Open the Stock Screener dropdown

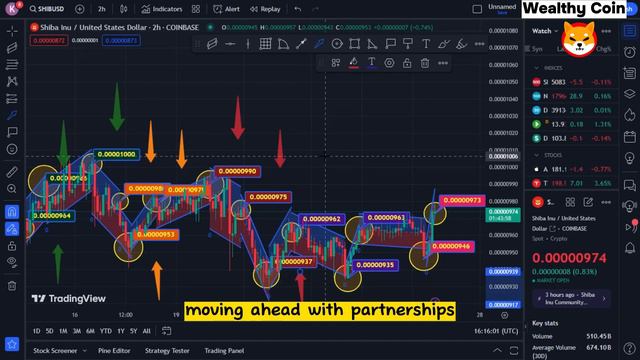(60, 351)
